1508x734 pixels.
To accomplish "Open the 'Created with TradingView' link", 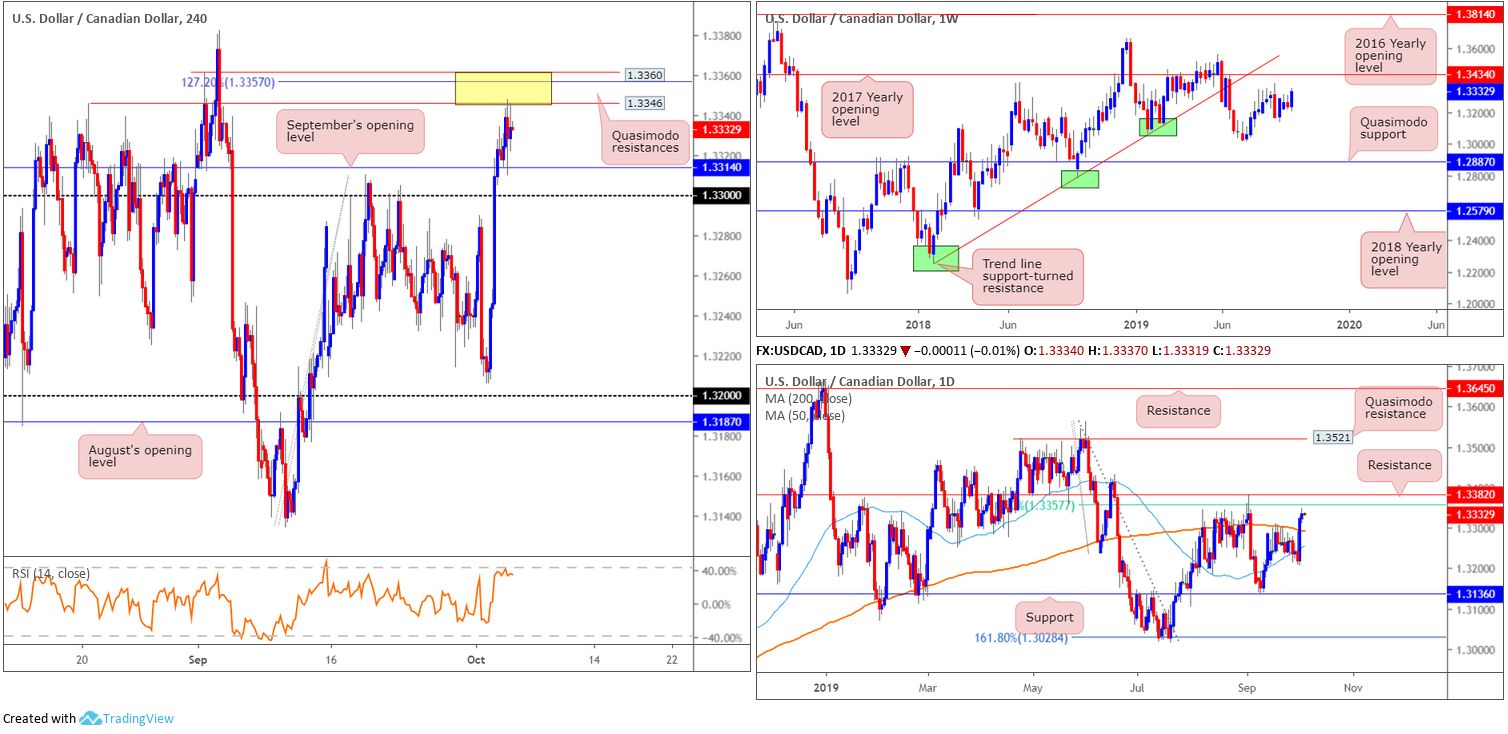I will coord(88,718).
